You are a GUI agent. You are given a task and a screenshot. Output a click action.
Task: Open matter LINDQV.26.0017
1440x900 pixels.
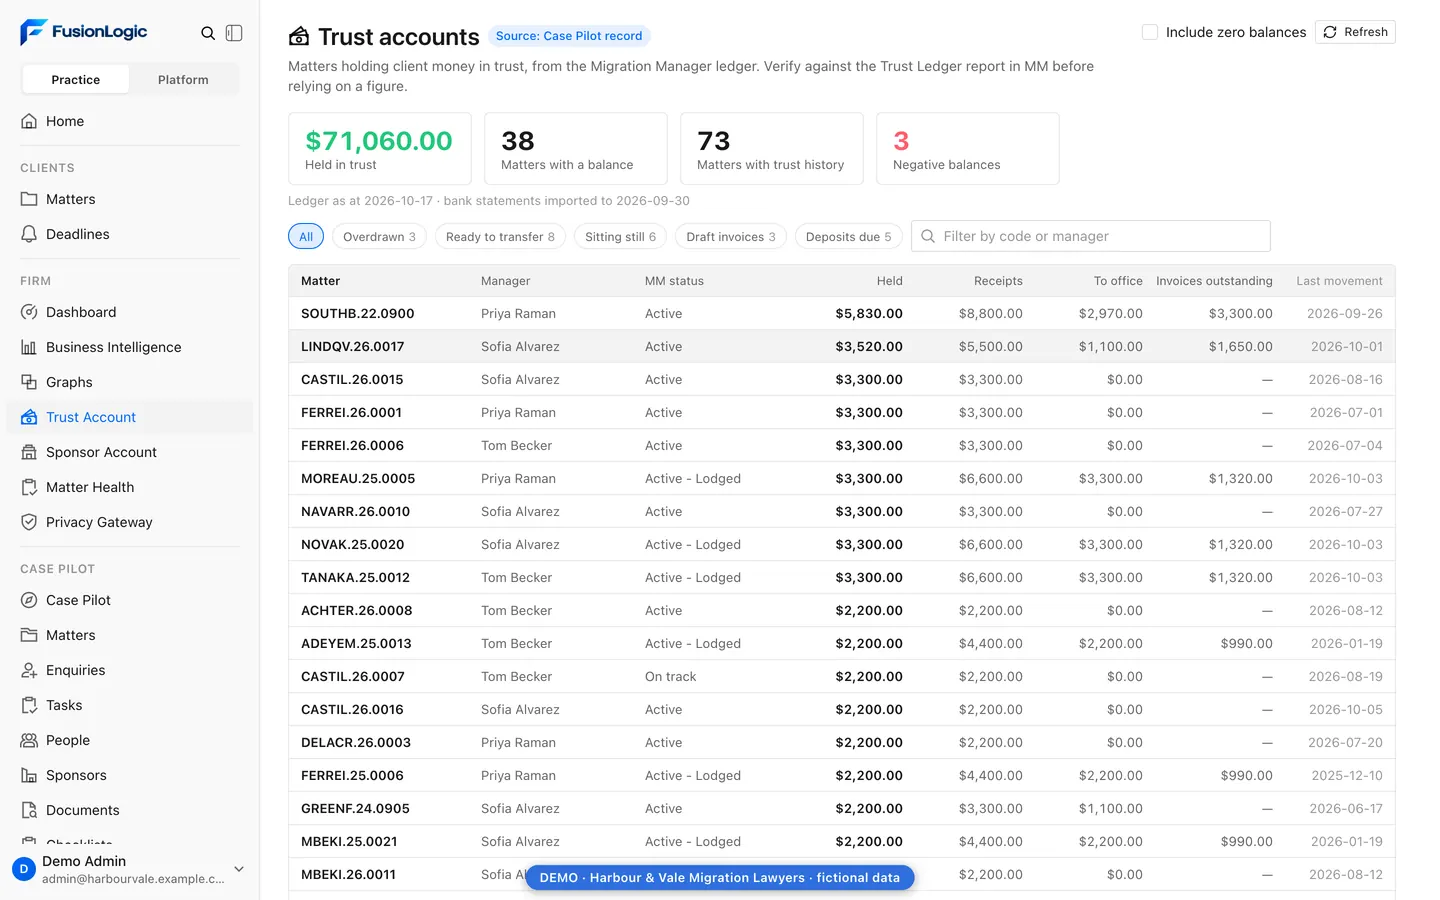841,346
